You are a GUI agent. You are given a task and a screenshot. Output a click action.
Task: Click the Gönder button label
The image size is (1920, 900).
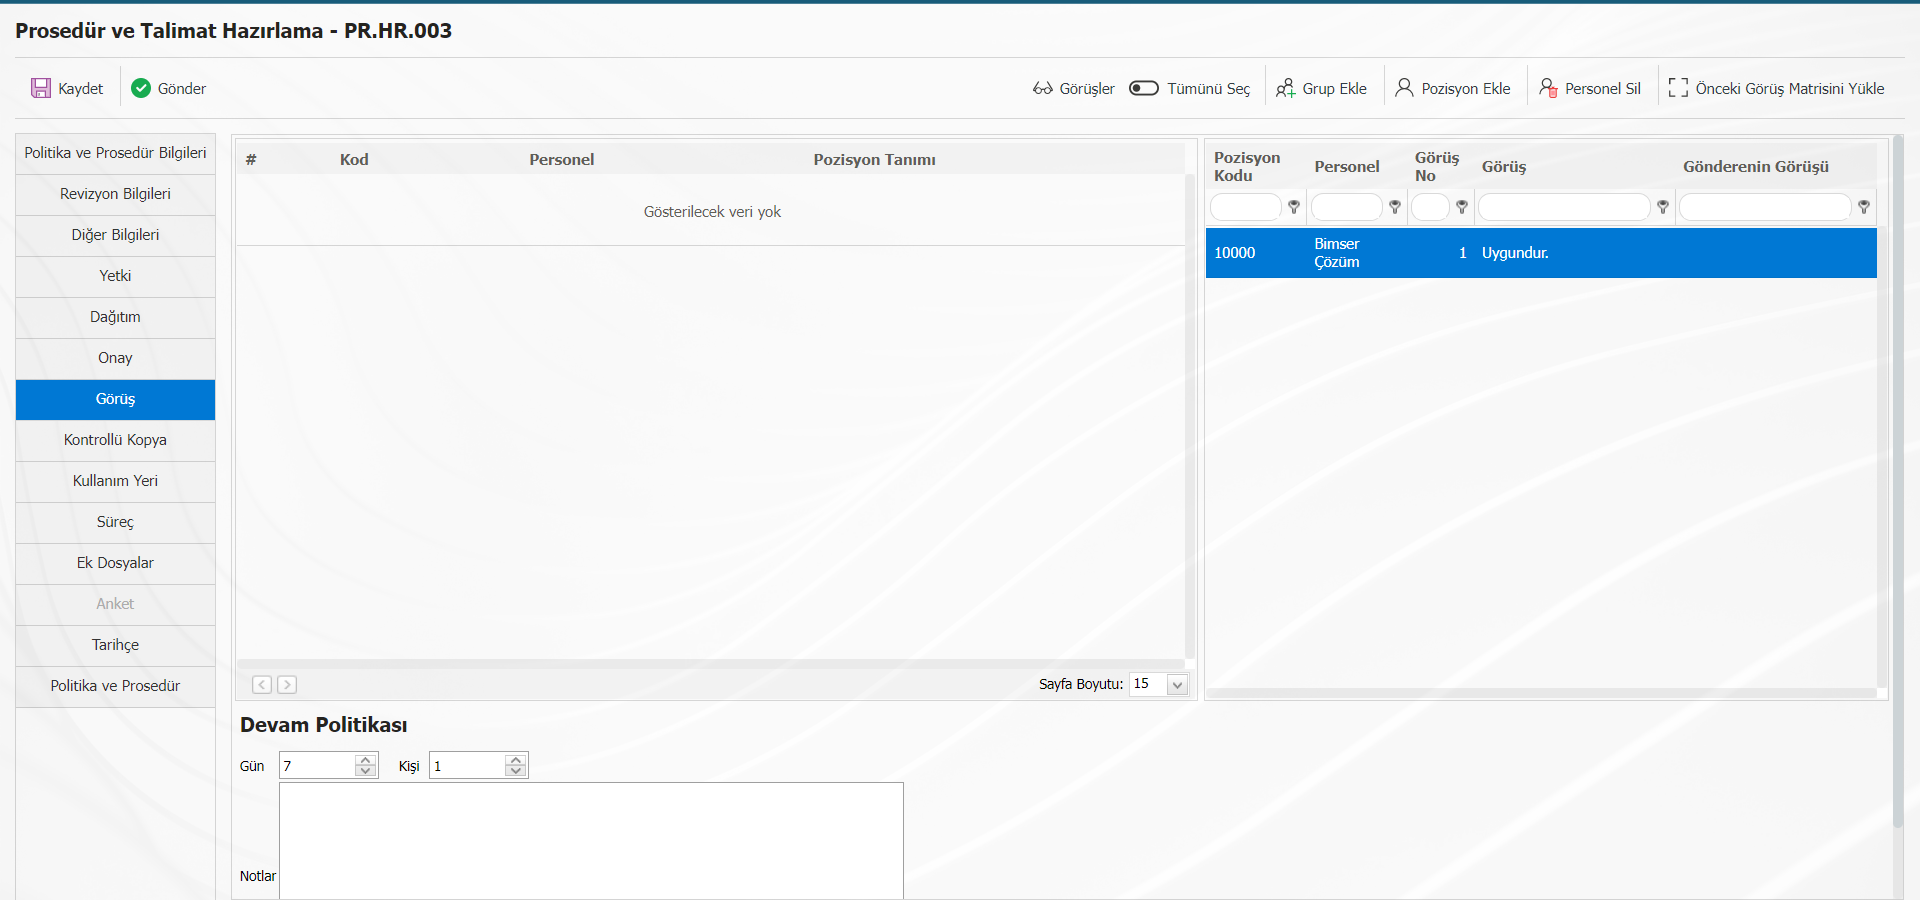(182, 88)
